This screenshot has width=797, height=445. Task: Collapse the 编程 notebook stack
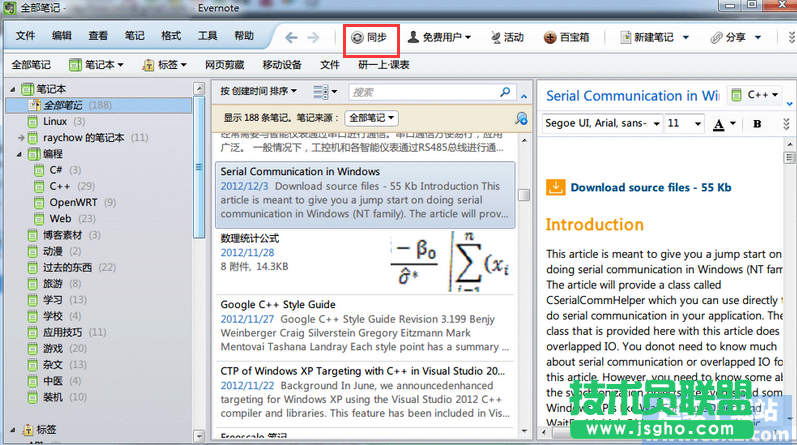click(21, 154)
